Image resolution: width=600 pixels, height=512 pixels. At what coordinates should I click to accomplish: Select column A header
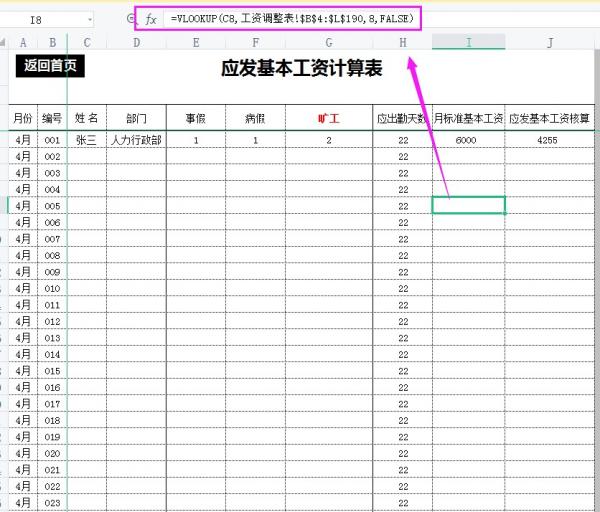(23, 42)
